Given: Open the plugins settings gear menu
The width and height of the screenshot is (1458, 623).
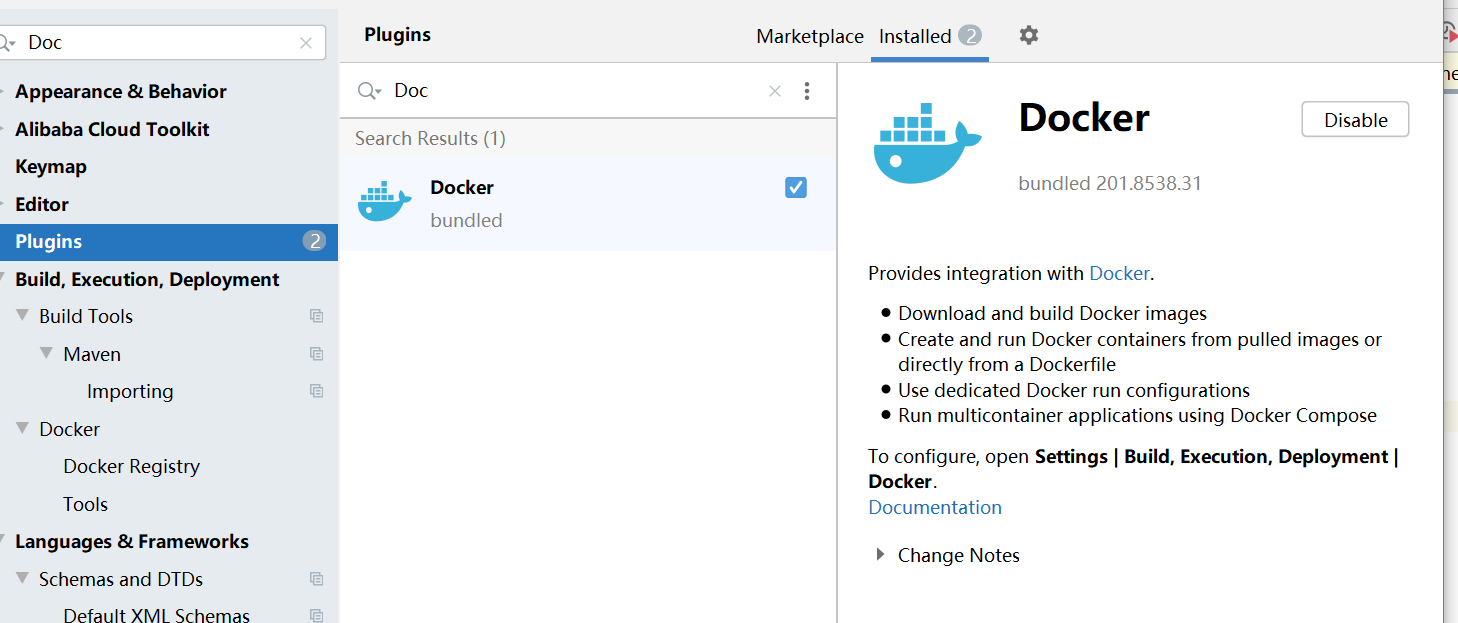Looking at the screenshot, I should (1029, 36).
